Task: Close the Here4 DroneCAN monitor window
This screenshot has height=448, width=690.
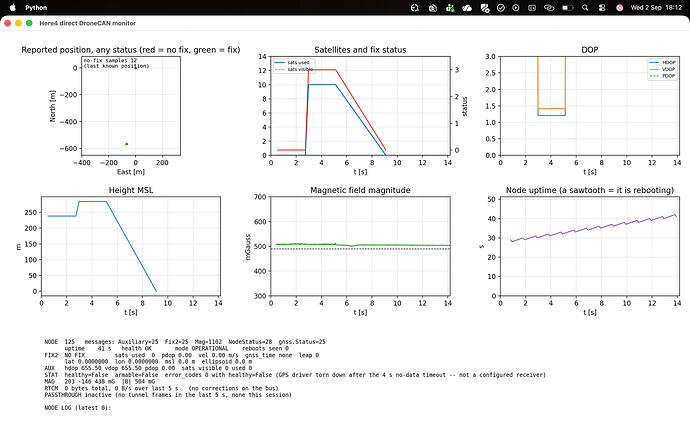Action: (x=7, y=23)
